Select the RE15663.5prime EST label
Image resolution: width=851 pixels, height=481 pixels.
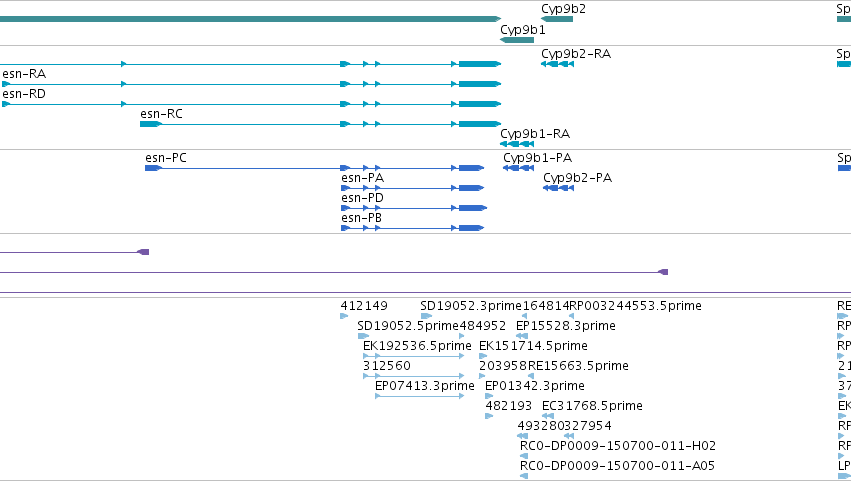coord(579,366)
